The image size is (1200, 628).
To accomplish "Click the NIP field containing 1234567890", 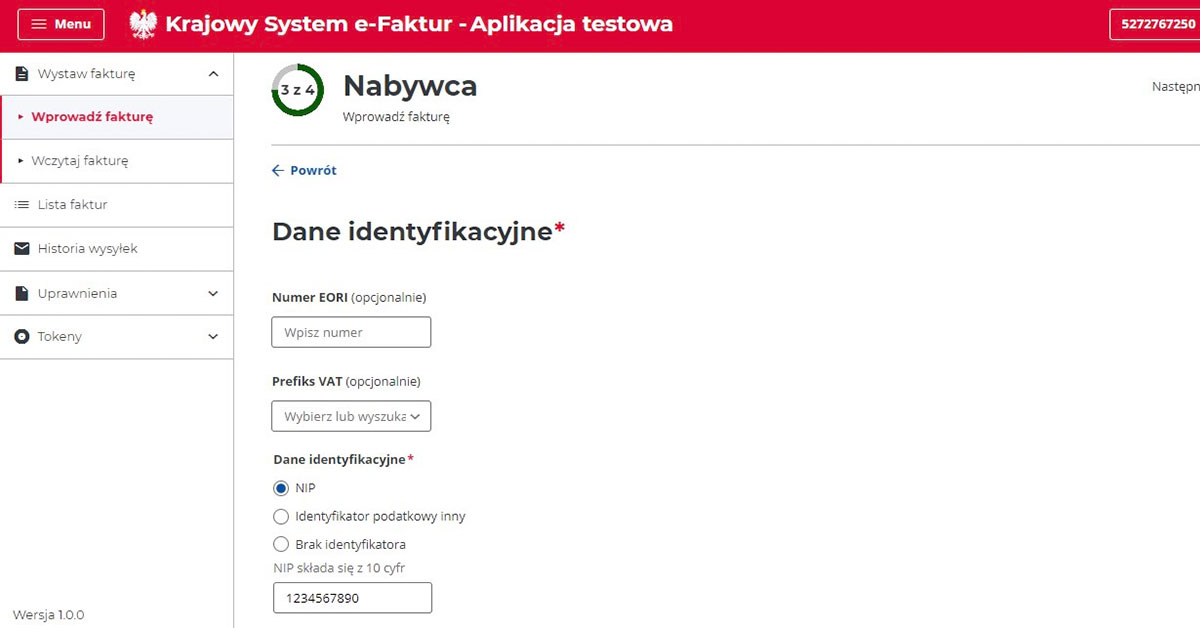I will coord(352,598).
